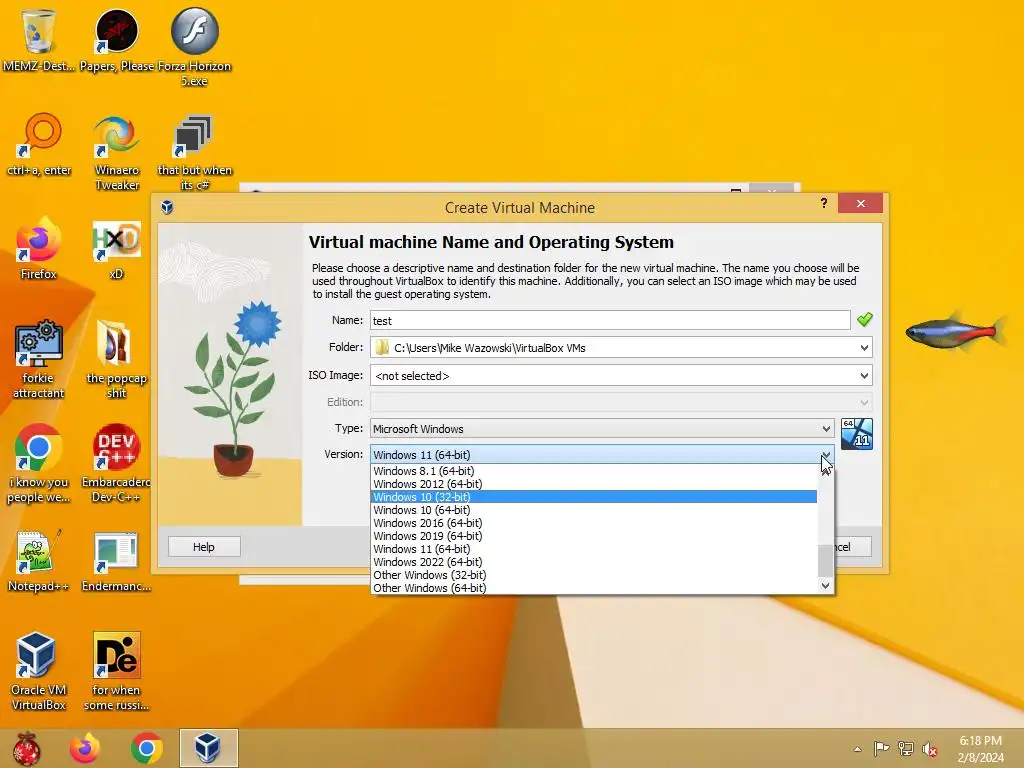This screenshot has width=1024, height=768.
Task: Expand the Folder path dropdown
Action: click(x=864, y=348)
